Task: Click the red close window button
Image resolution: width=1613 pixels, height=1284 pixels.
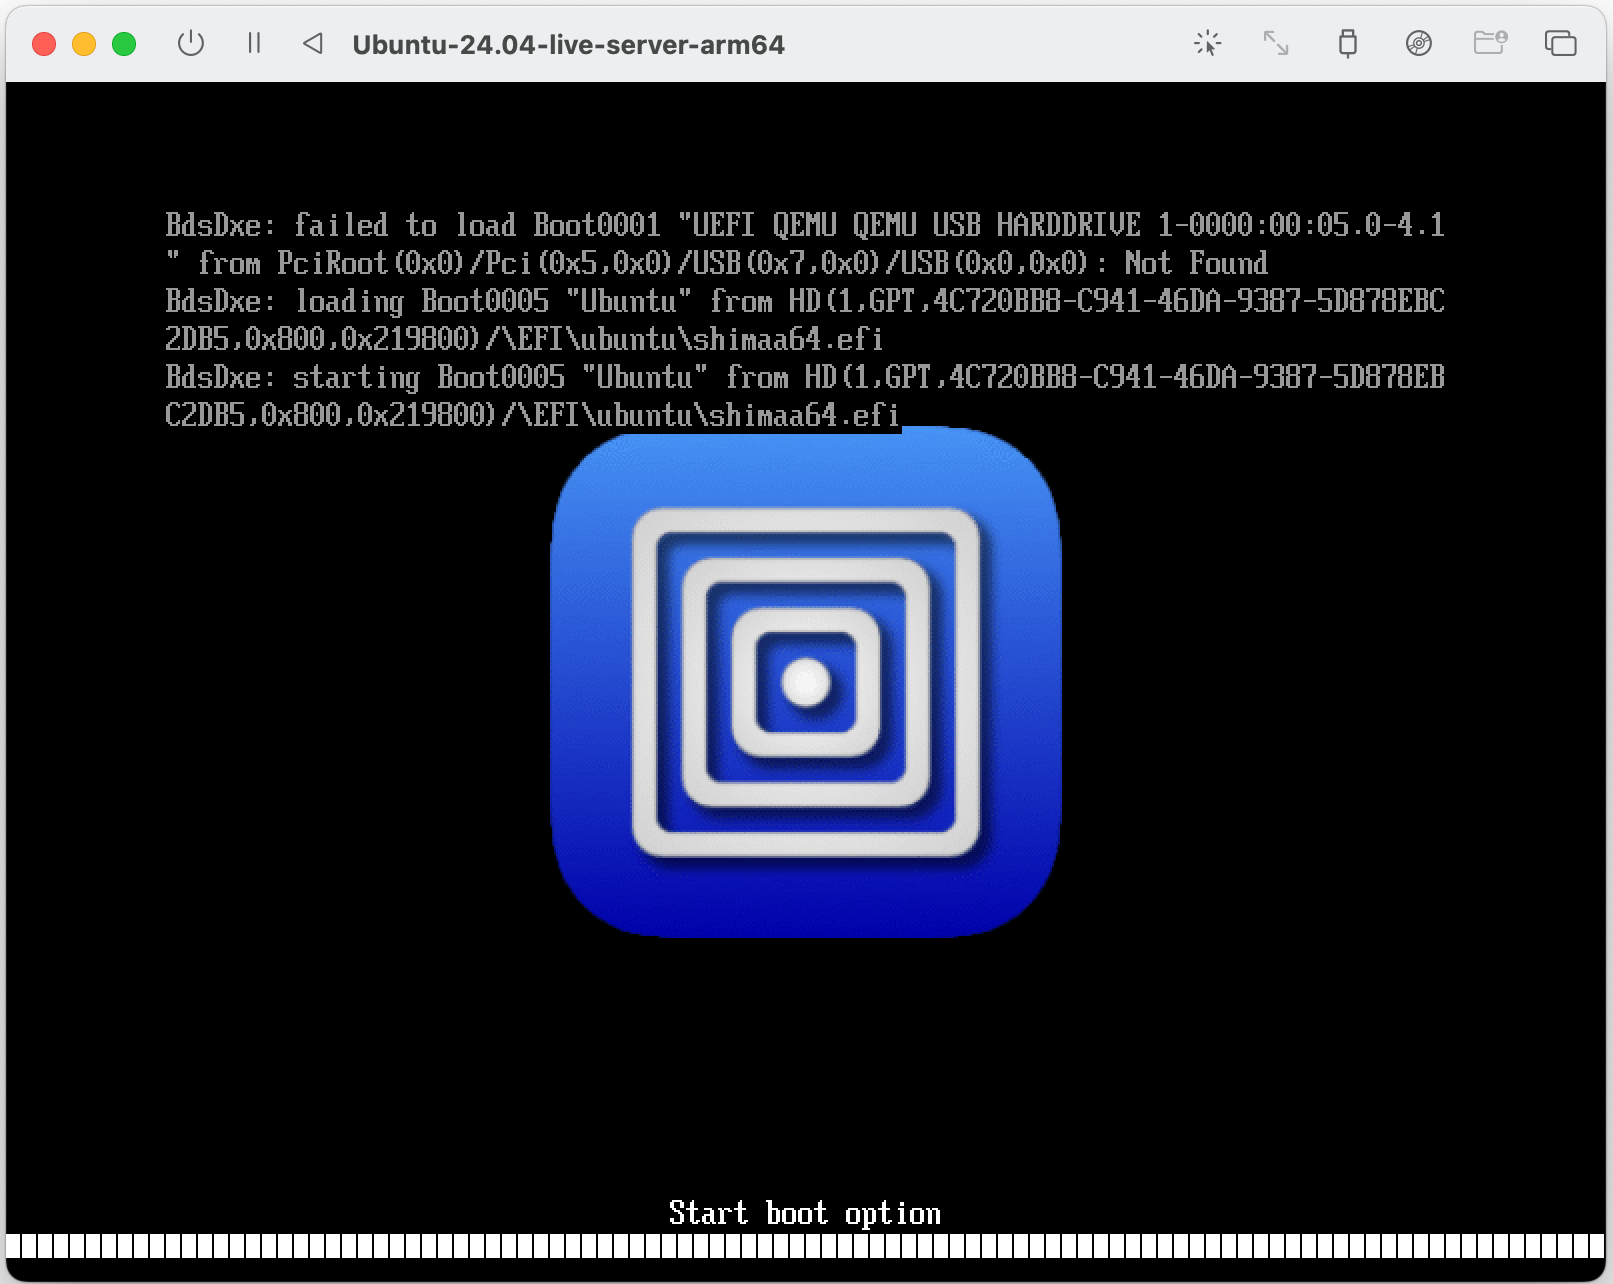Action: click(44, 44)
